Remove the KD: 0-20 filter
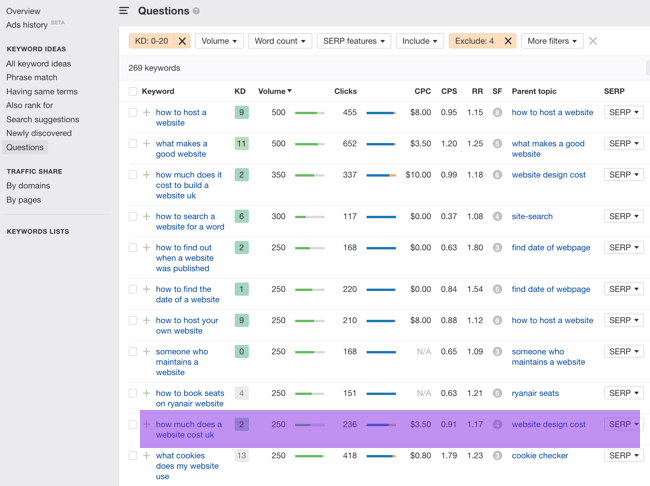650x486 pixels. (x=182, y=41)
